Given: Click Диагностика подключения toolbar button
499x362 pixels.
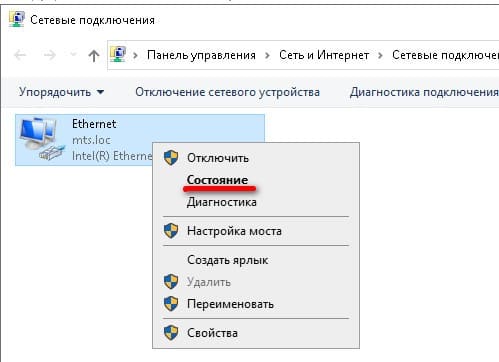Looking at the screenshot, I should pos(424,92).
